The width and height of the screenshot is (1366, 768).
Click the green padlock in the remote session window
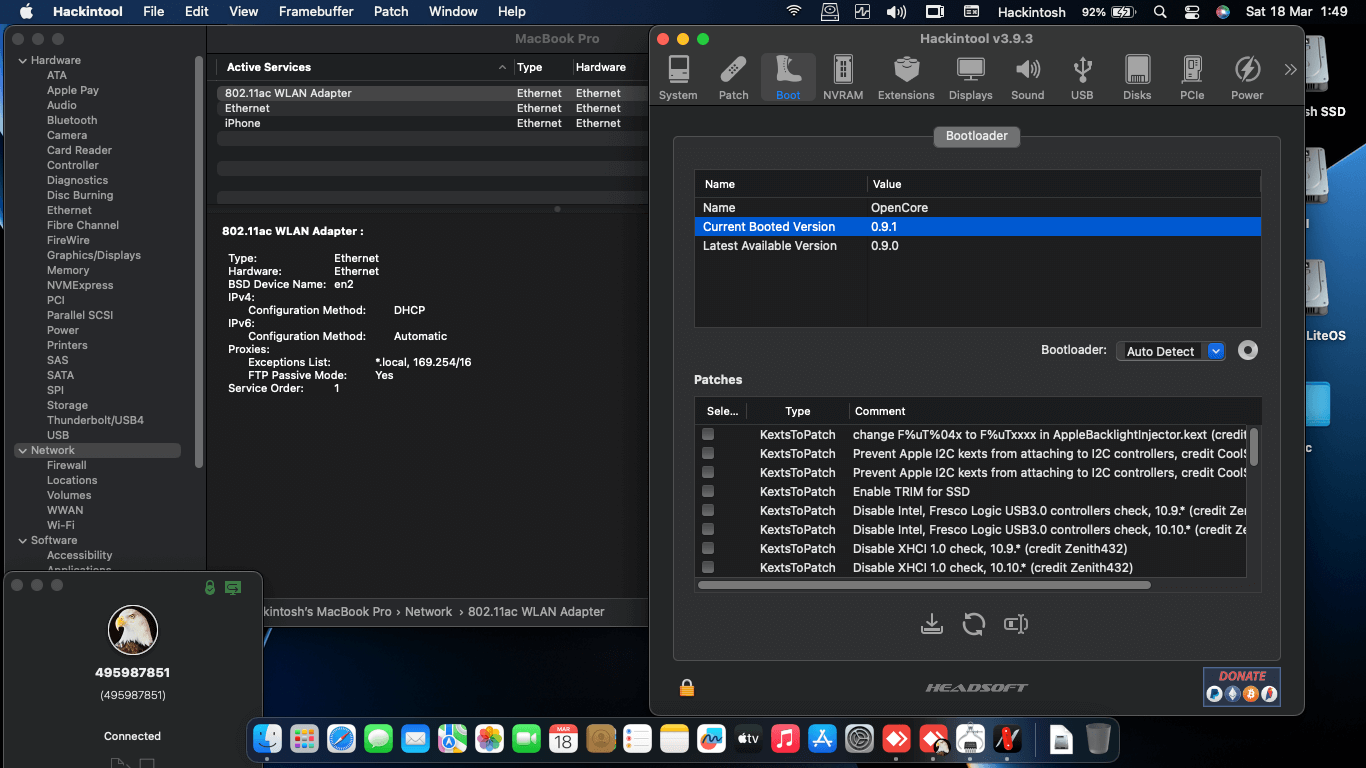pyautogui.click(x=209, y=587)
